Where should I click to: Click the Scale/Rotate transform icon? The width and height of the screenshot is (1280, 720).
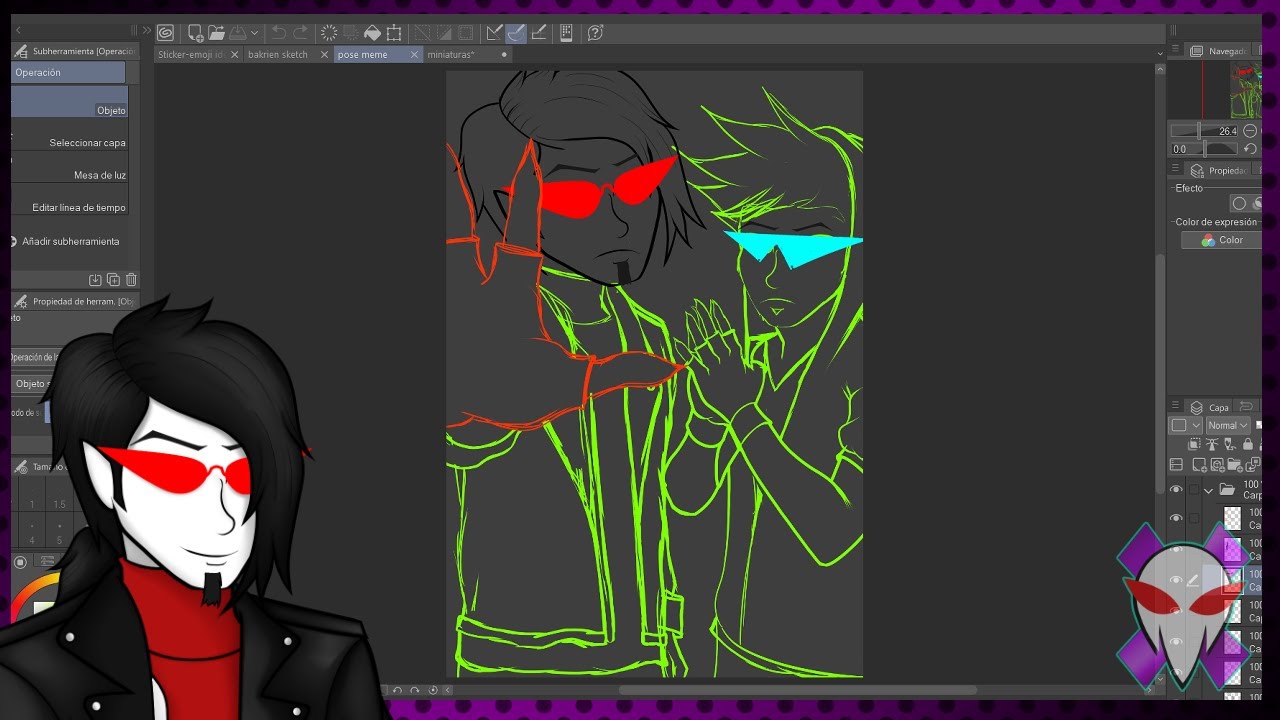[394, 33]
